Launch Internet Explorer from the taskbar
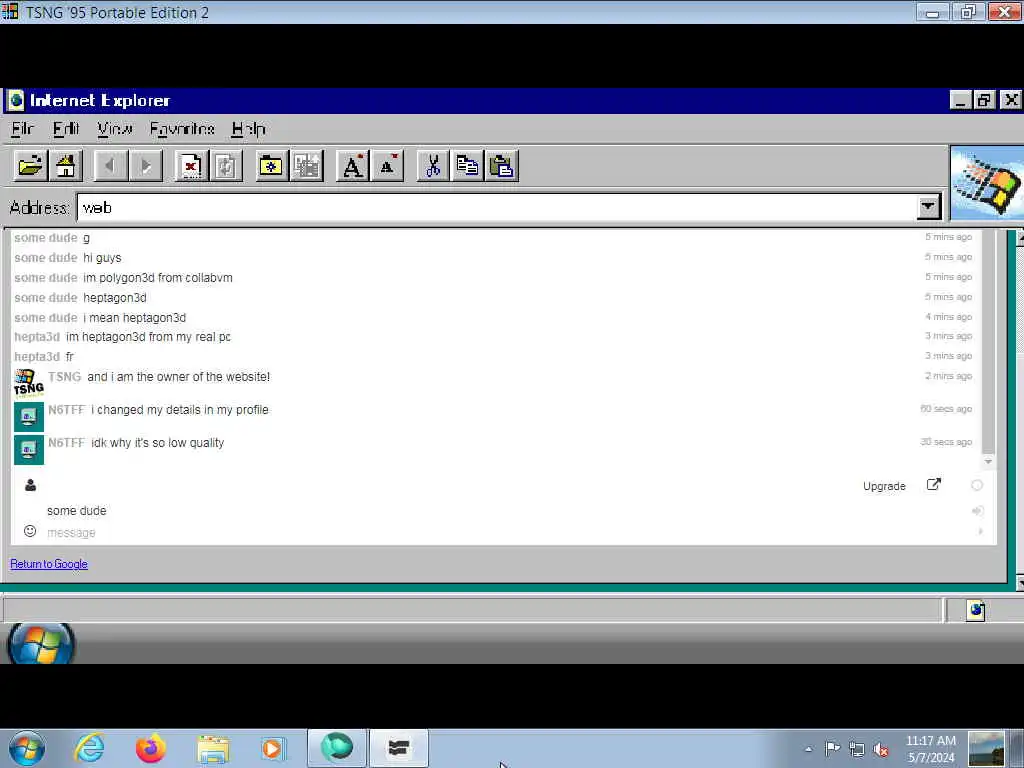Viewport: 1024px width, 768px height. [89, 748]
